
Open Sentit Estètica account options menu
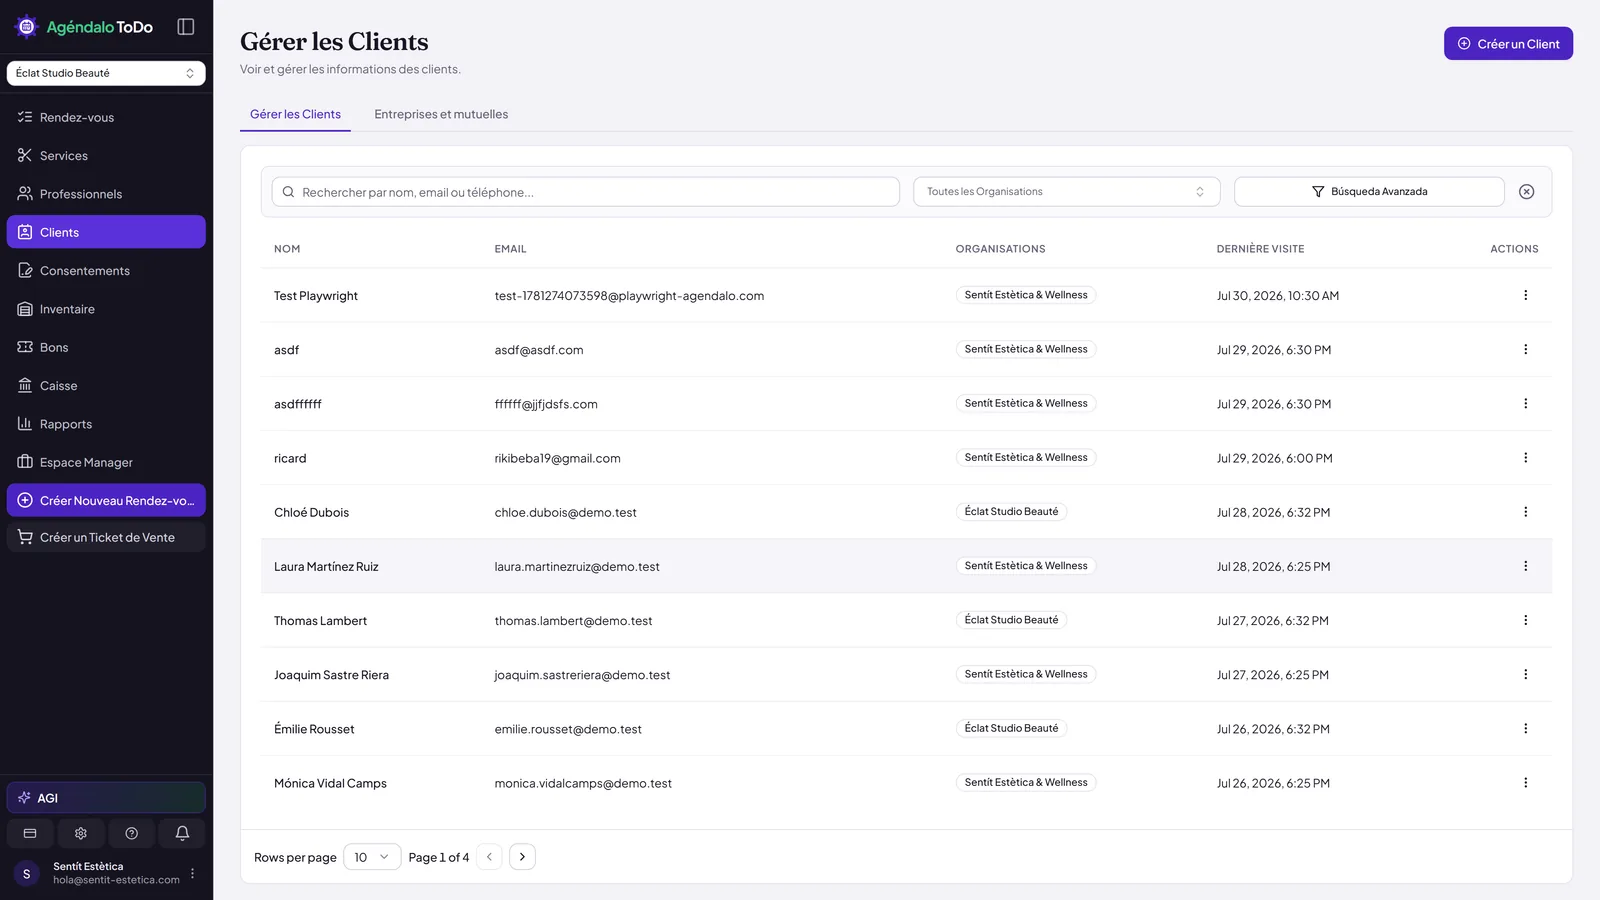point(193,873)
